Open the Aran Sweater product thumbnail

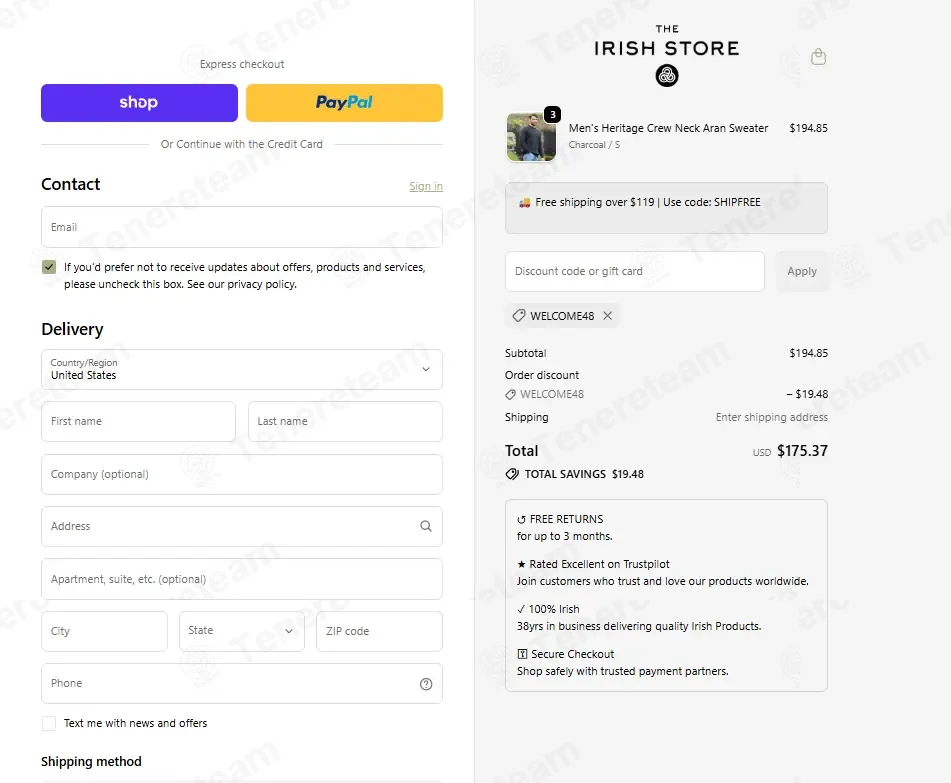tap(531, 137)
